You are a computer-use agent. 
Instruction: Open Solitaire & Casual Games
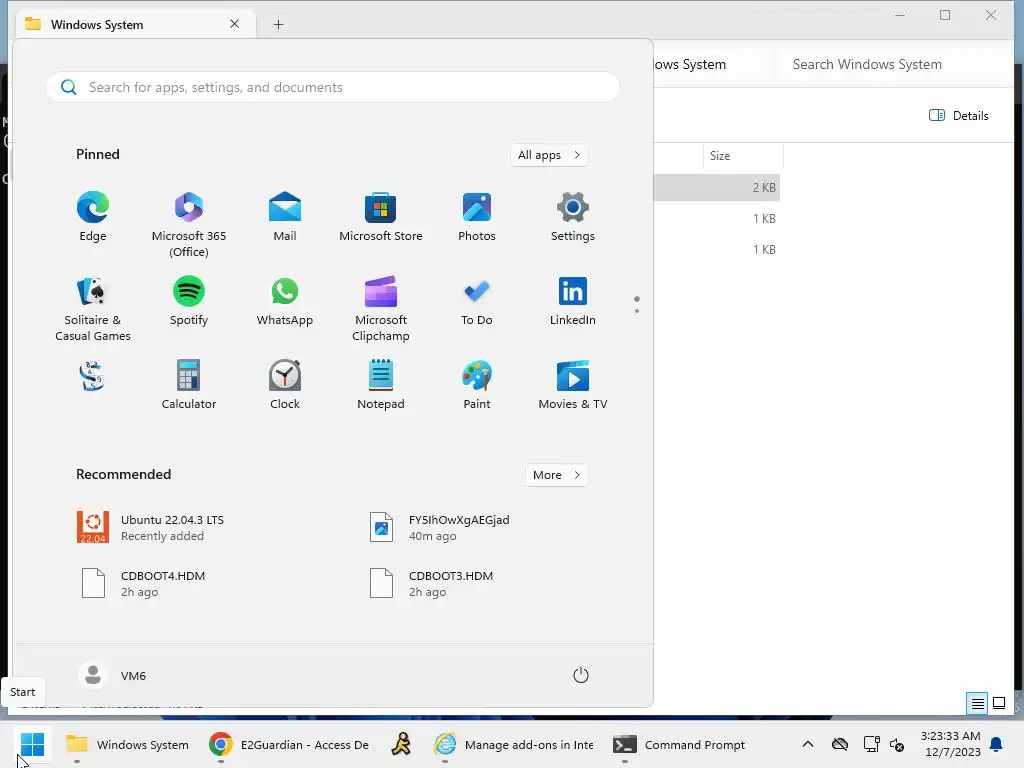[x=93, y=309]
